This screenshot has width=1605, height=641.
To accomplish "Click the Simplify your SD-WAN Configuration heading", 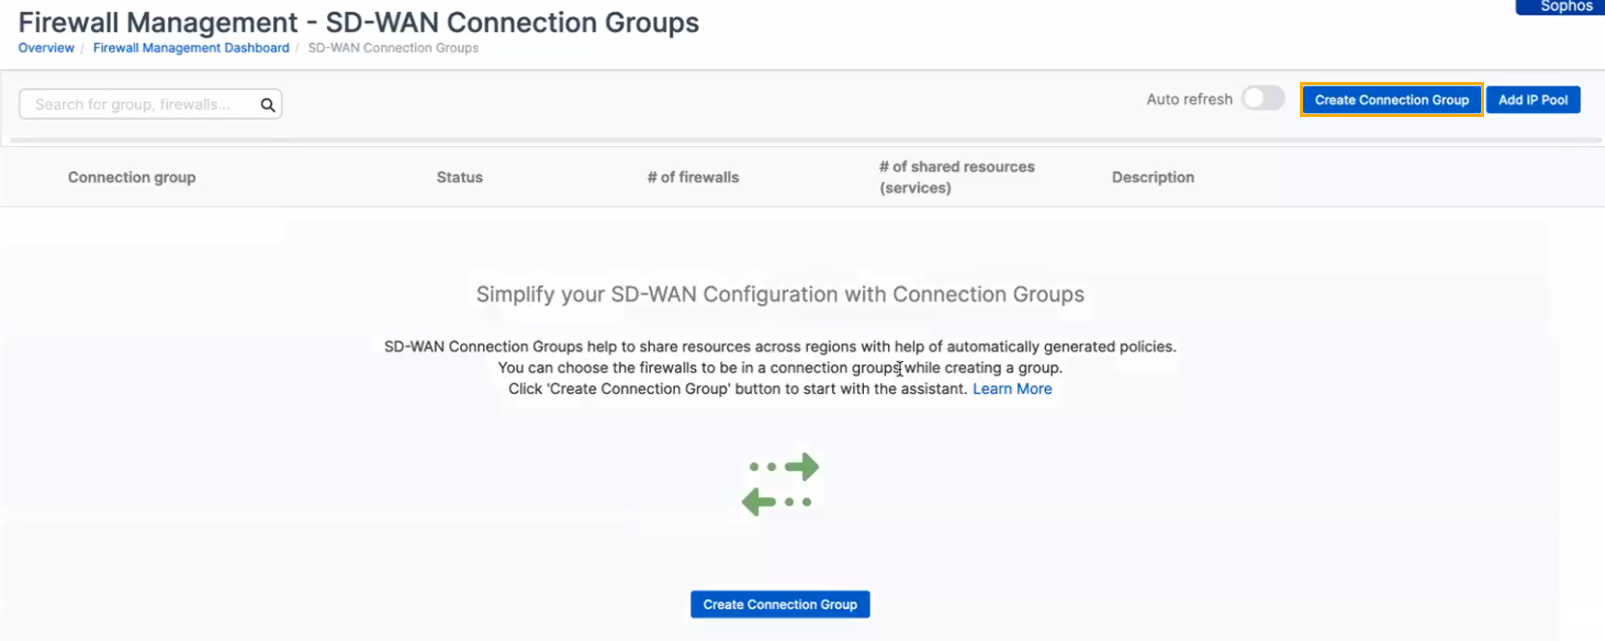I will pyautogui.click(x=780, y=294).
